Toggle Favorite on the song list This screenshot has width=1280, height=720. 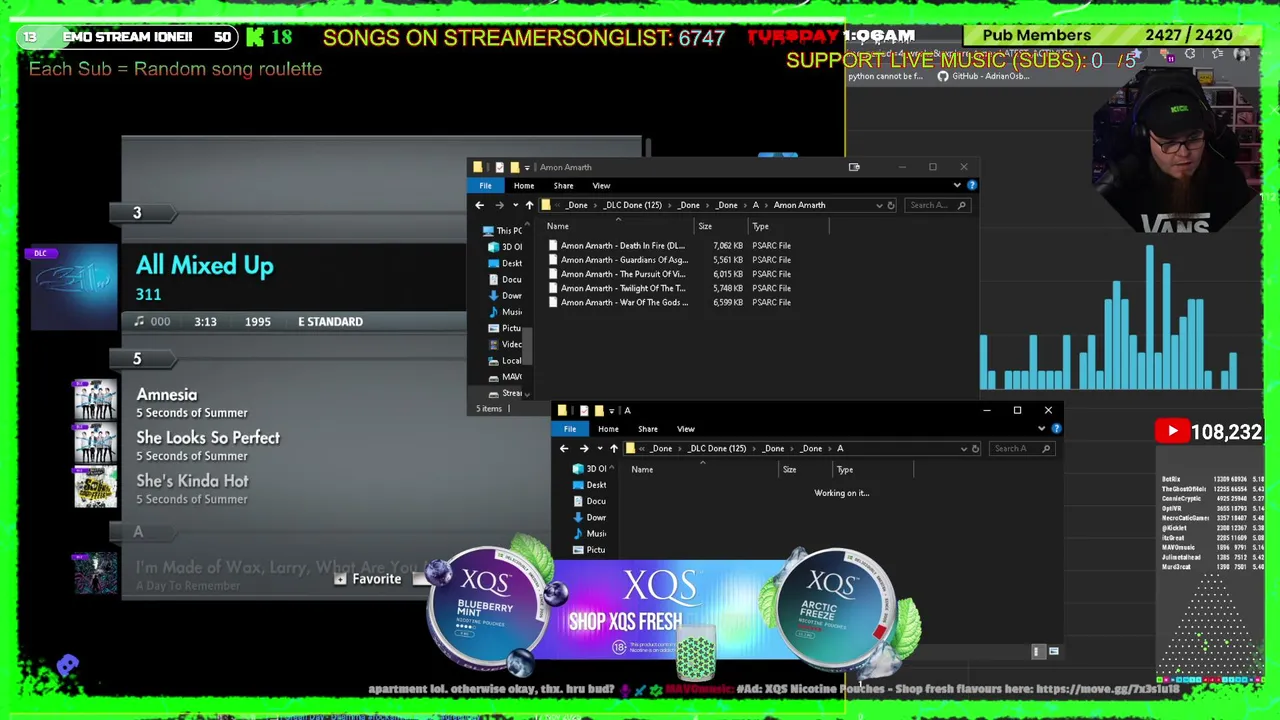(367, 579)
